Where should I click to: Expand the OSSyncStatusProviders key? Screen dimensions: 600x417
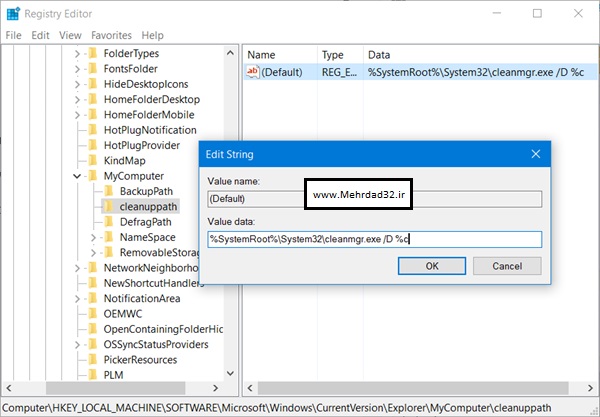pos(77,344)
